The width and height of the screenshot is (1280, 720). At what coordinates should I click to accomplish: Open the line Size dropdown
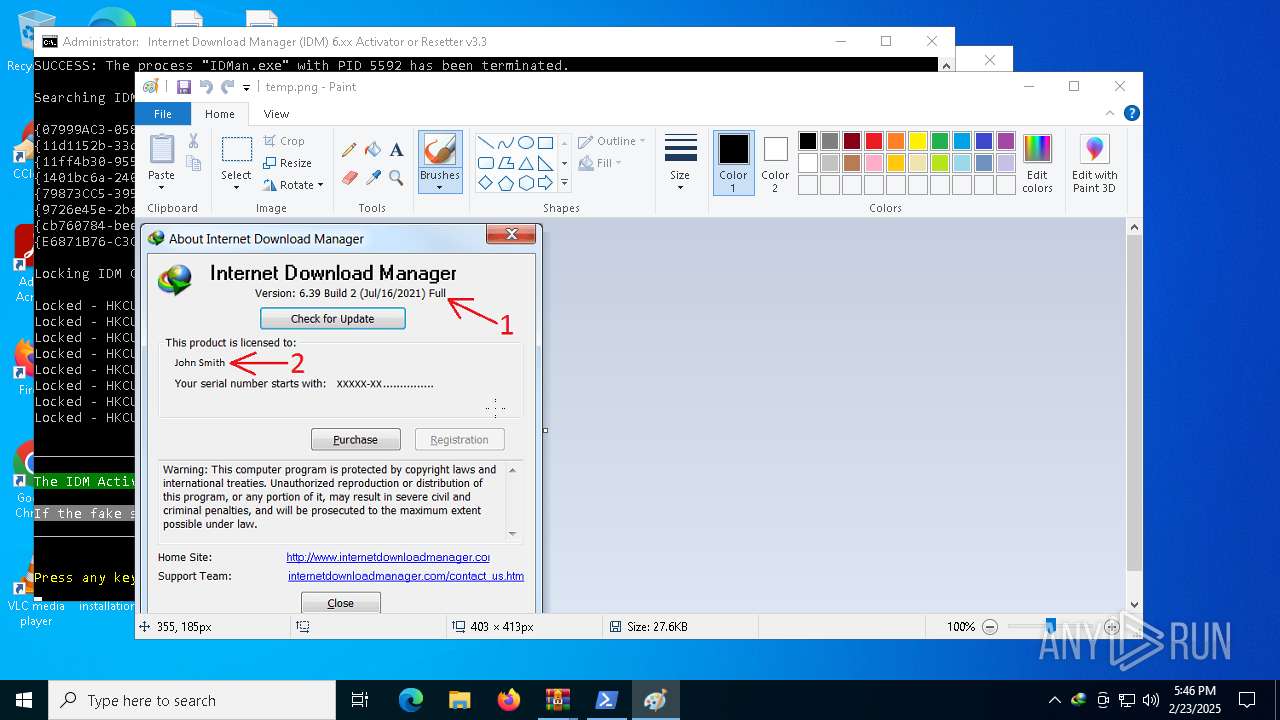pos(680,163)
